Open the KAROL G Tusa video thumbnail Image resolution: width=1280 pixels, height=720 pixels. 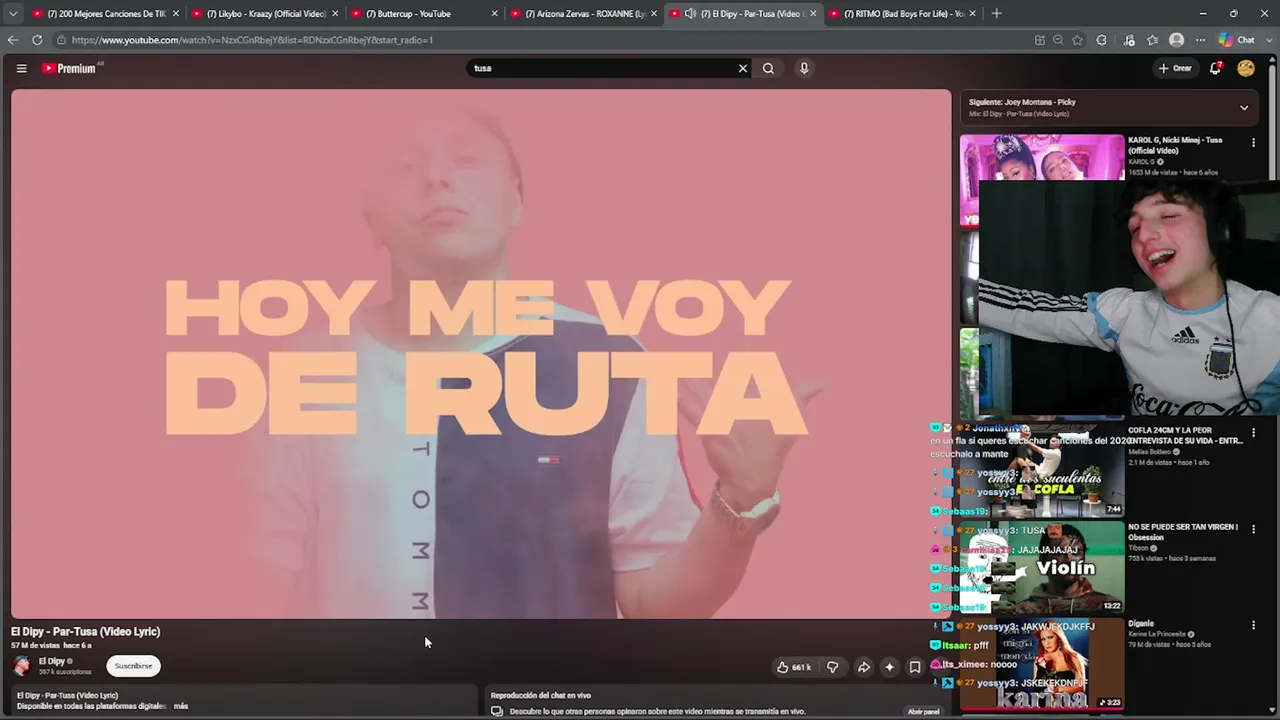(x=1042, y=157)
